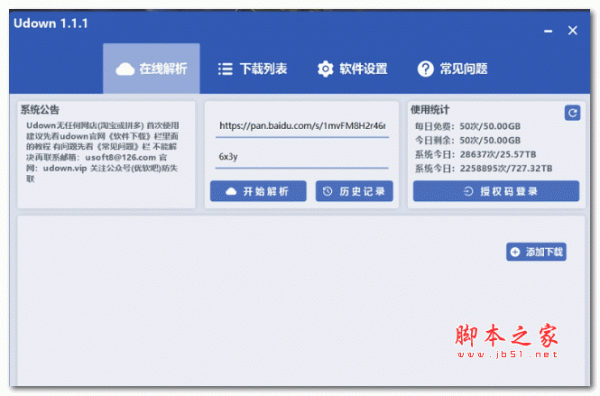Click the 添加下载 button

pyautogui.click(x=536, y=252)
